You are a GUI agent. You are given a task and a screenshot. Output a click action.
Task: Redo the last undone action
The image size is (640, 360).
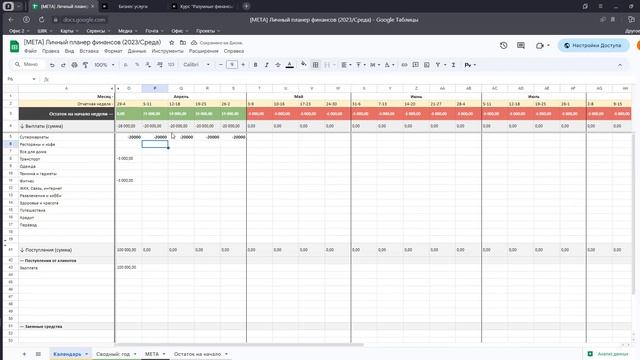[63, 65]
